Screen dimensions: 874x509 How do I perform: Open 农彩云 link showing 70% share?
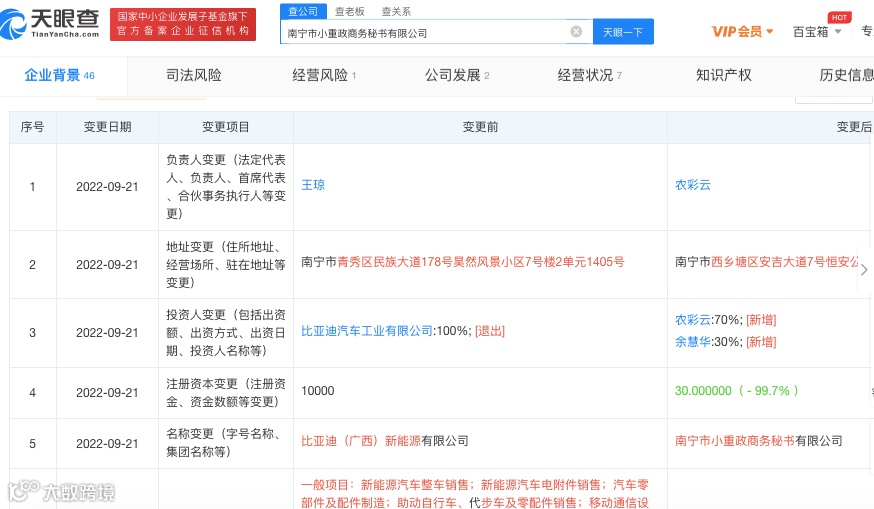tap(693, 320)
